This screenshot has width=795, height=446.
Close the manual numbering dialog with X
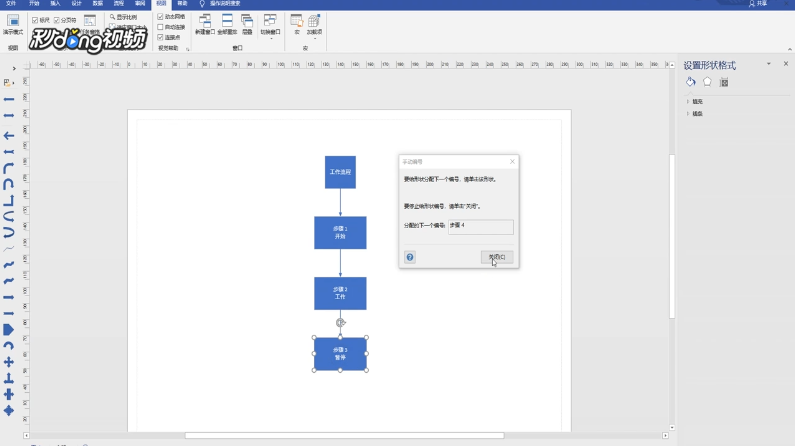tap(512, 162)
